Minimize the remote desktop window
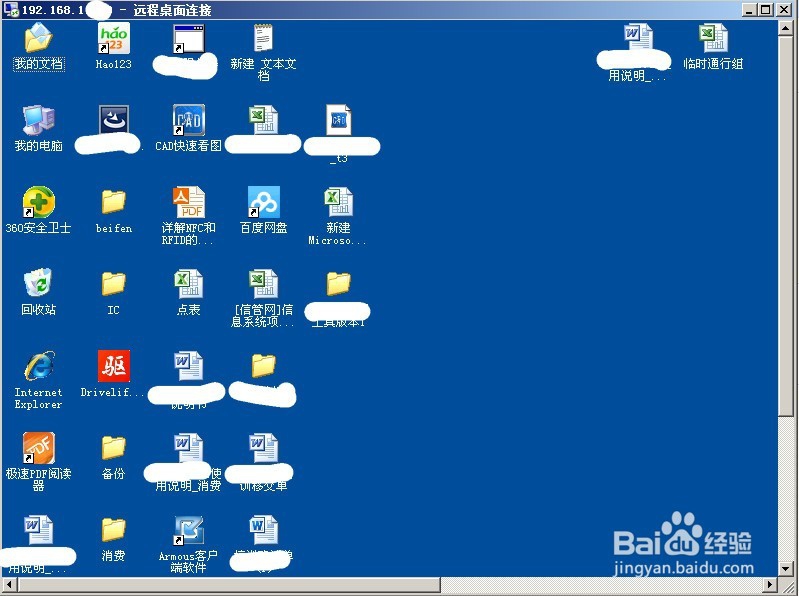 pyautogui.click(x=749, y=10)
